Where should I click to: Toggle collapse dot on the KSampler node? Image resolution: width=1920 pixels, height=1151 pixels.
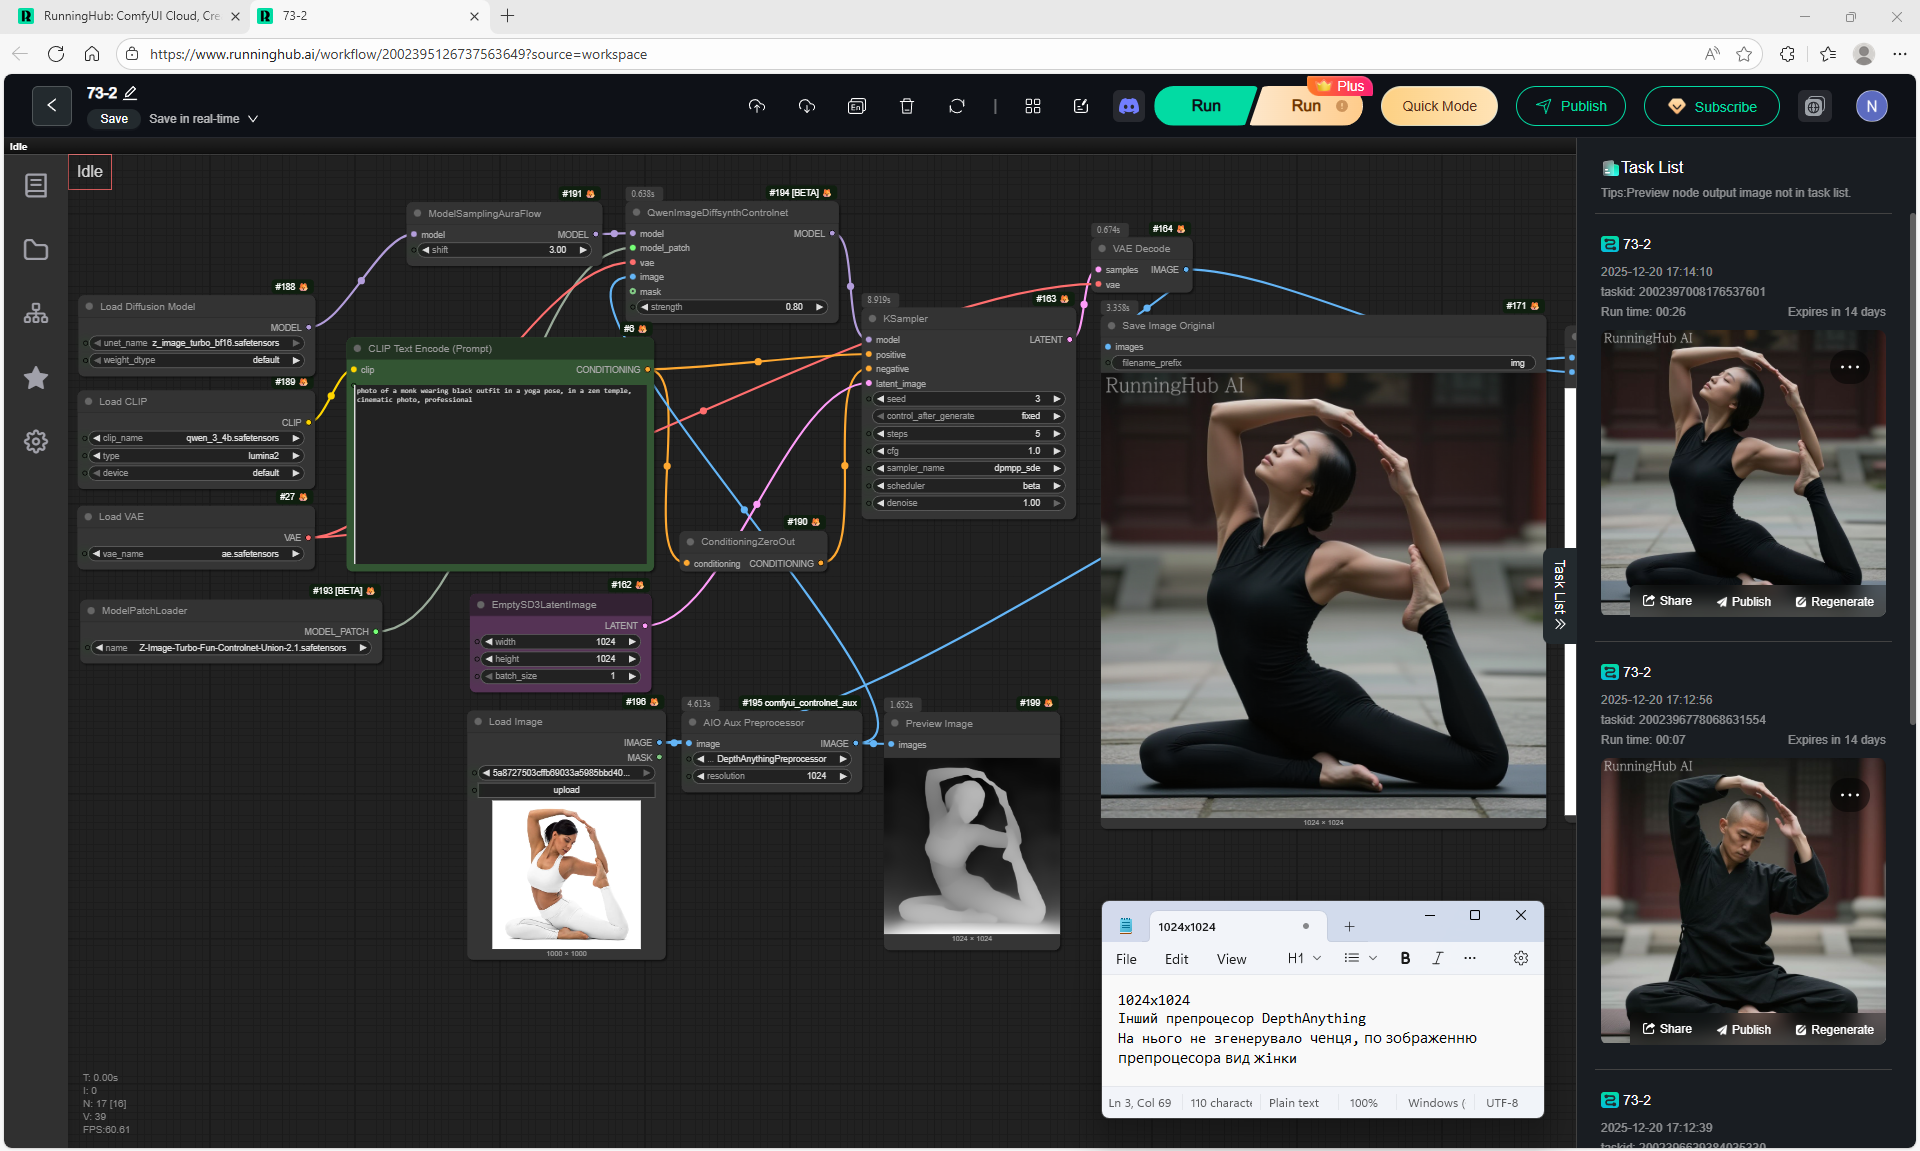pyautogui.click(x=873, y=319)
